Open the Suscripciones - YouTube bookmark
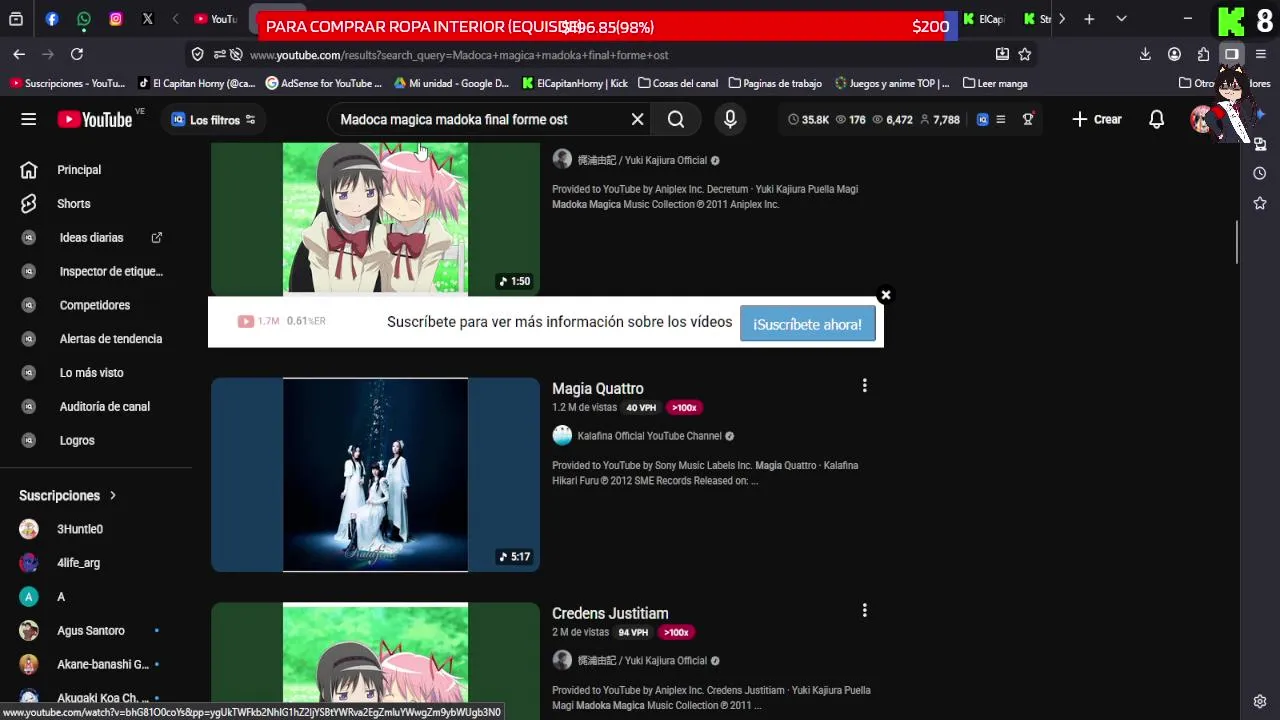The height and width of the screenshot is (720, 1280). pyautogui.click(x=67, y=84)
